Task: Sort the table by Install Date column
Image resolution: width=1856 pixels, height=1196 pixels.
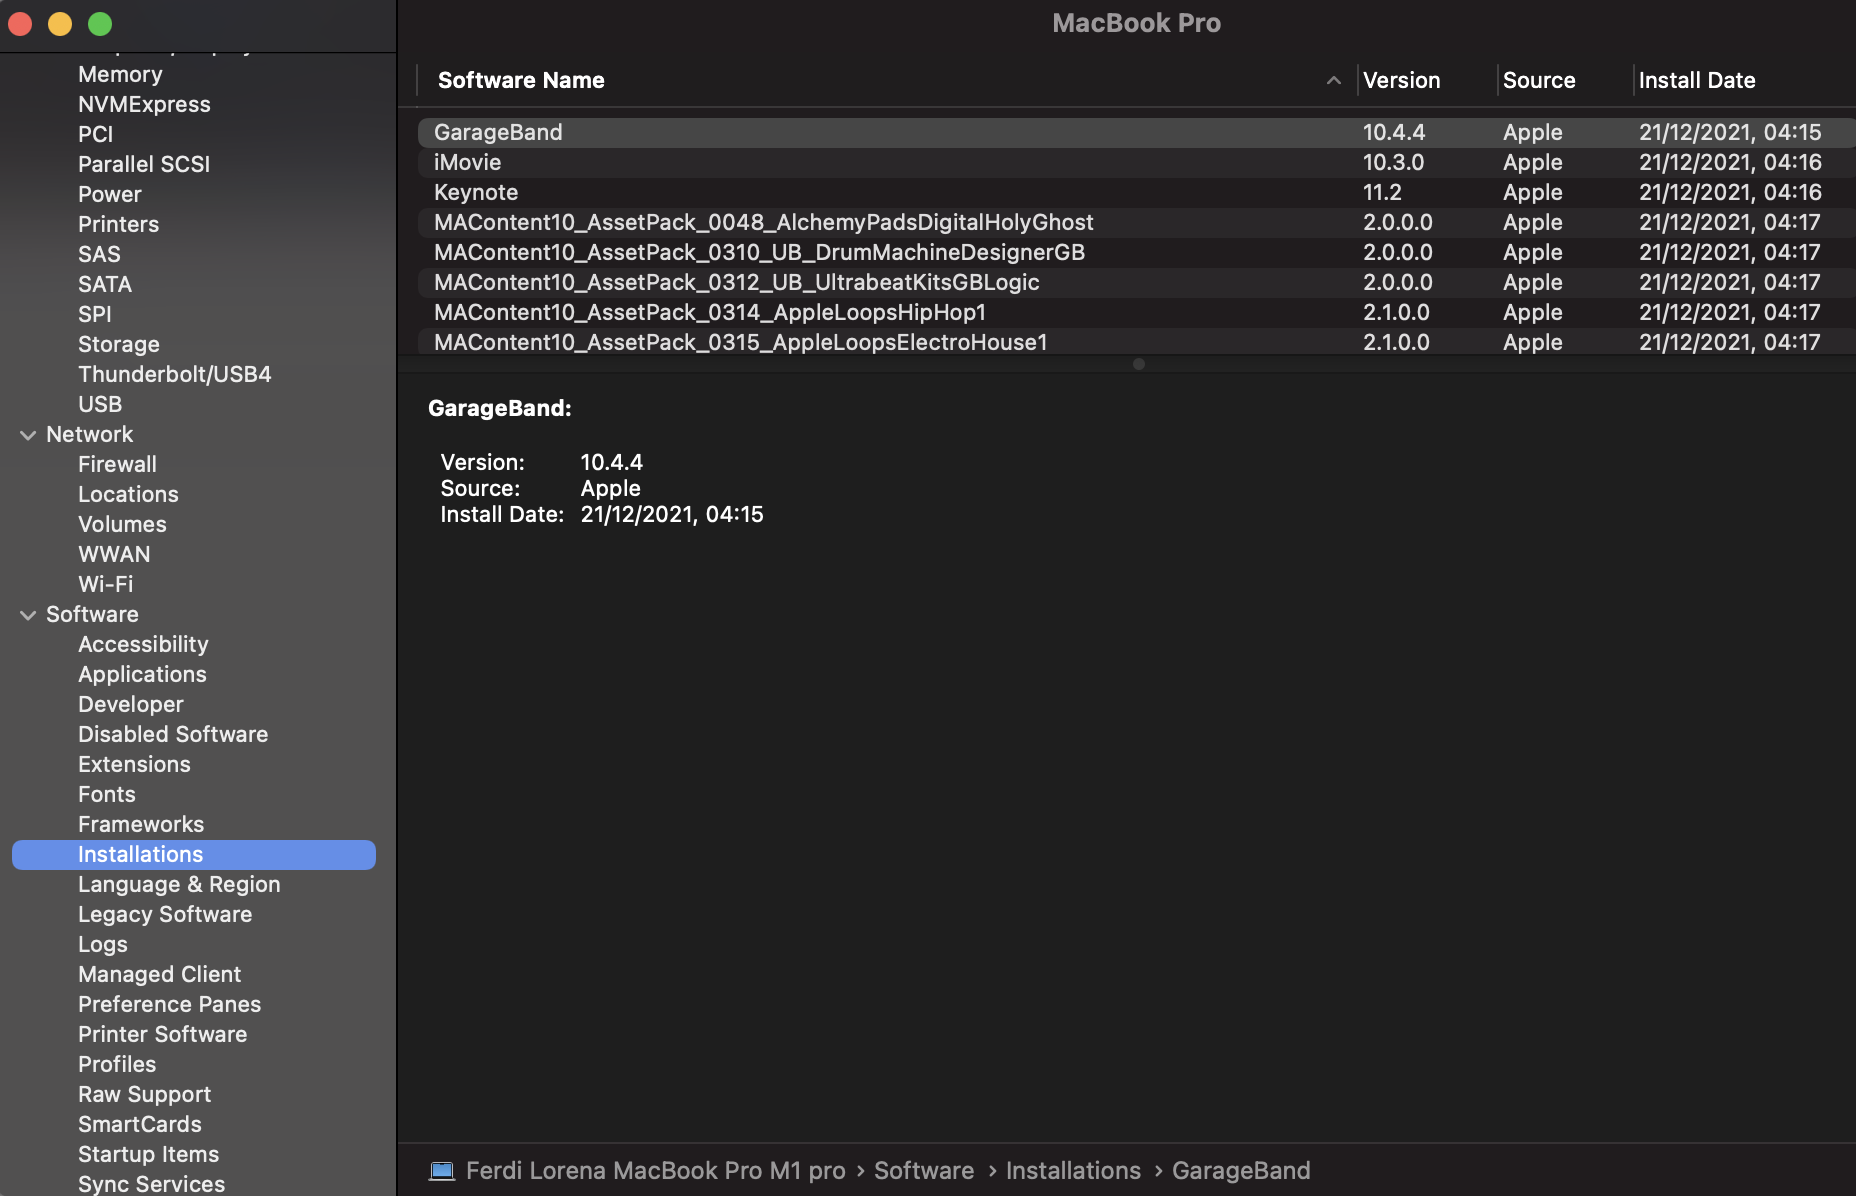Action: click(1697, 81)
